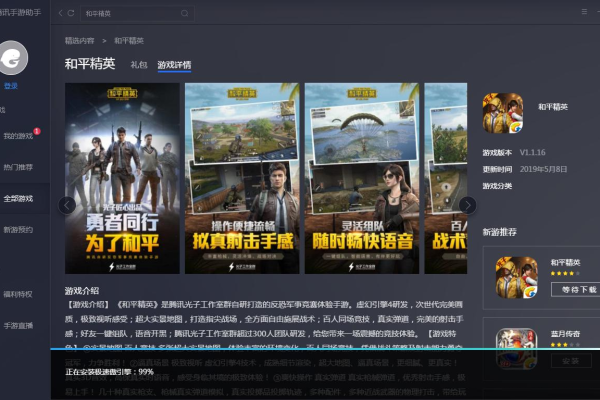
Task: Open 热门推荐 in the sidebar
Action: coord(18,167)
